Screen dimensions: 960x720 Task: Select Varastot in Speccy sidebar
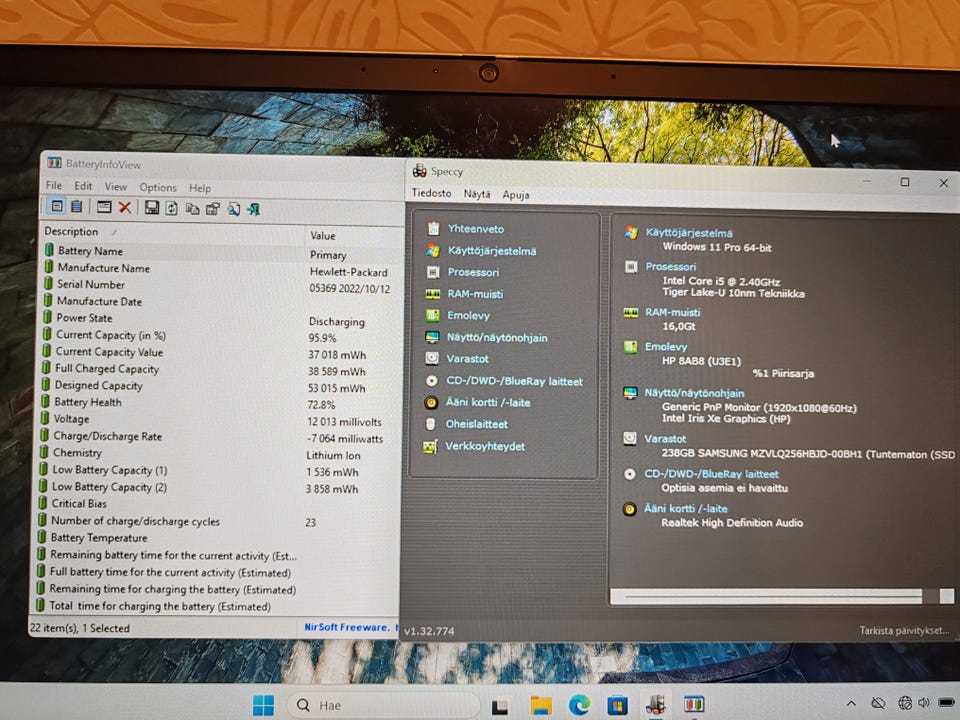[467, 359]
